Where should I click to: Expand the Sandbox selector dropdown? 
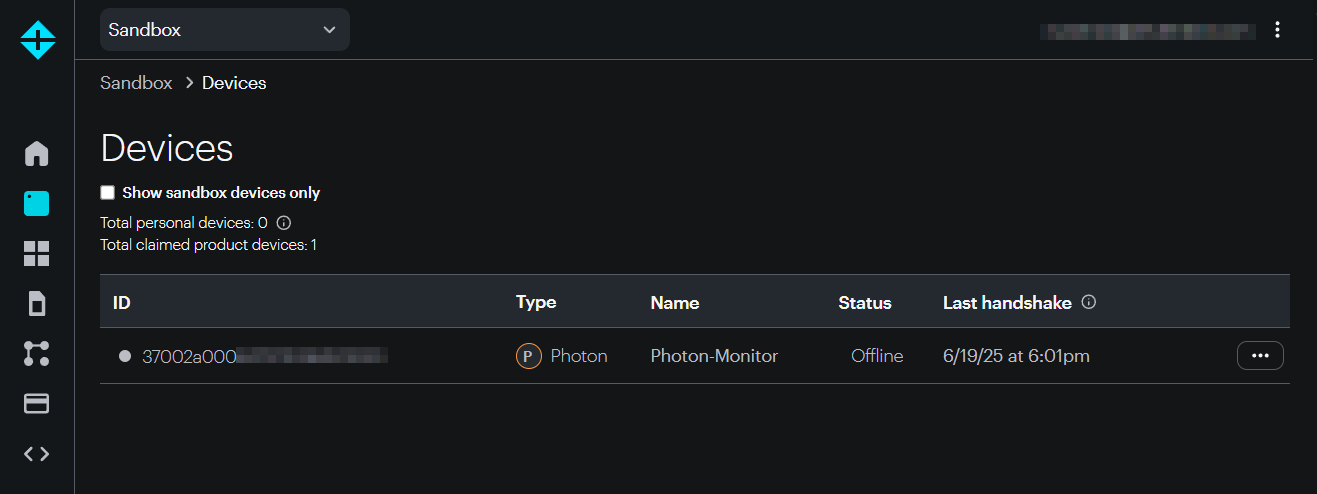pyautogui.click(x=225, y=29)
